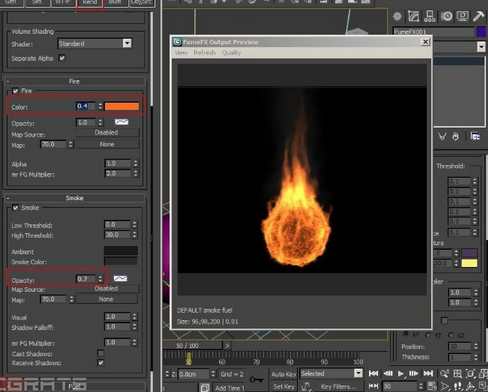Play the animation

point(401,373)
